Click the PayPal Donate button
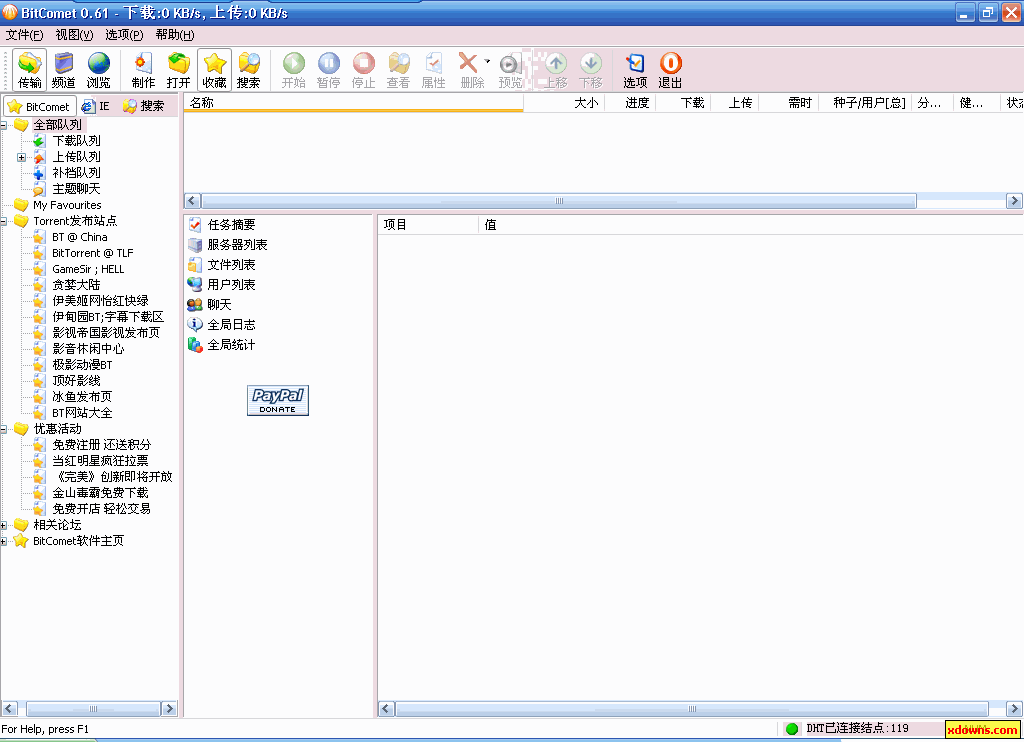The image size is (1024, 742). coord(278,400)
